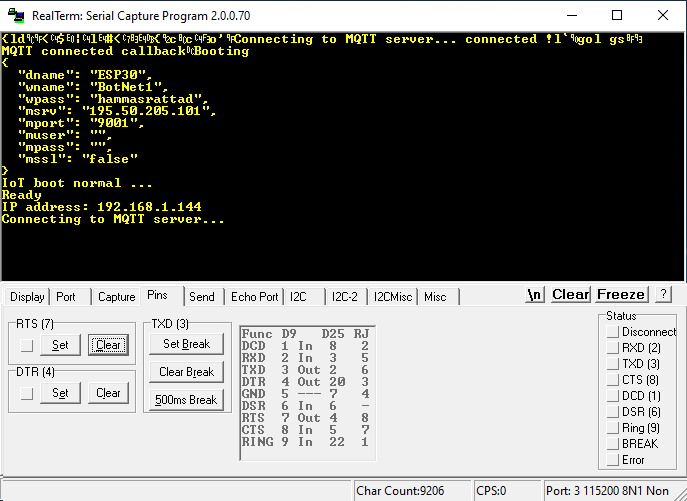Click the DTR indicator box
This screenshot has height=501, width=687.
pos(27,393)
